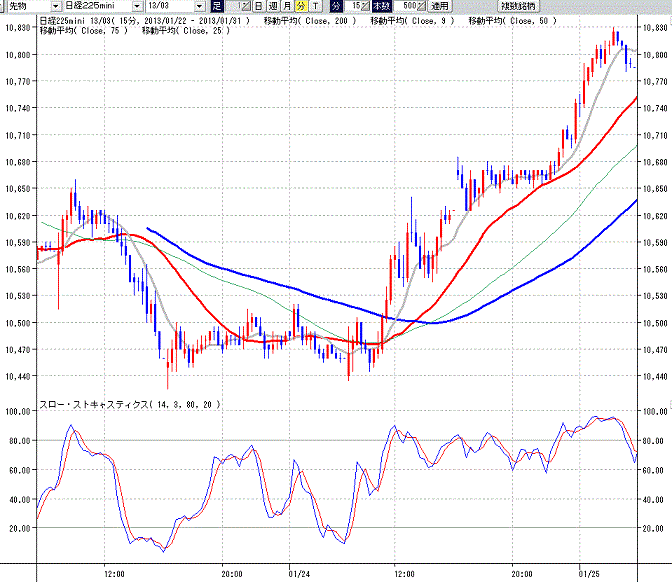Click the stepper beside the minute value 15

click(x=365, y=6)
